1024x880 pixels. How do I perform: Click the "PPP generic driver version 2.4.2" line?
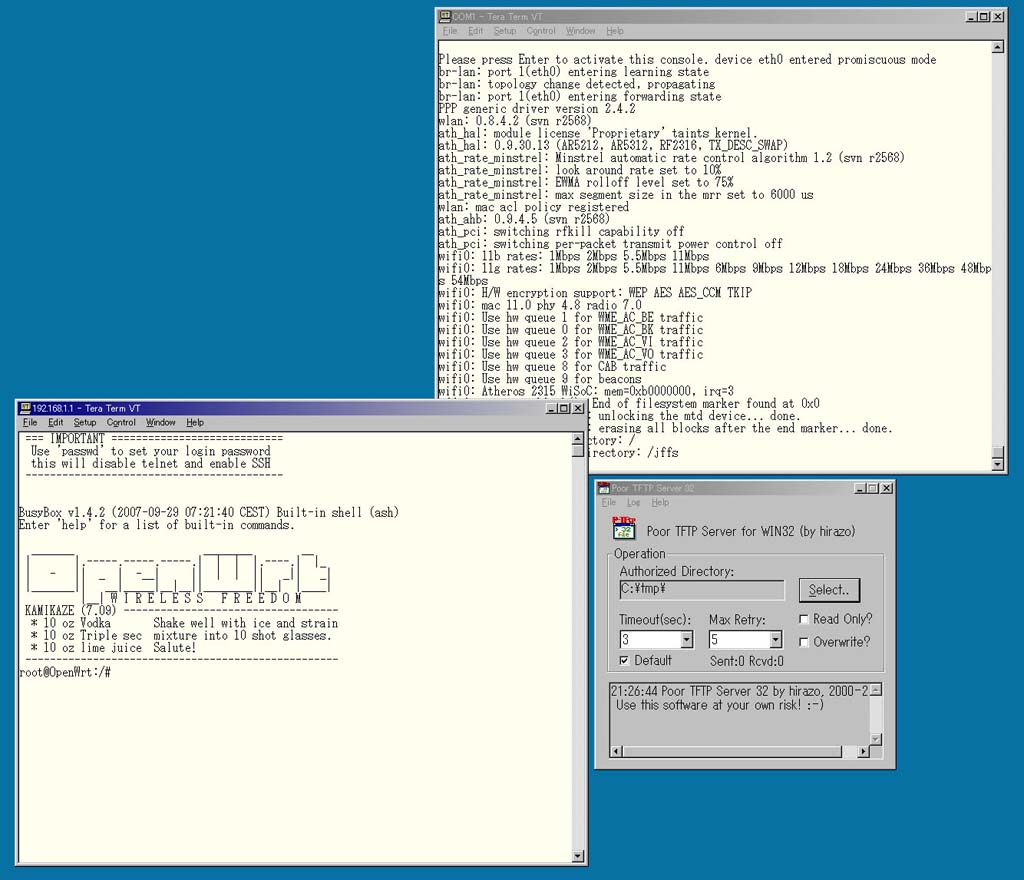[x=537, y=109]
